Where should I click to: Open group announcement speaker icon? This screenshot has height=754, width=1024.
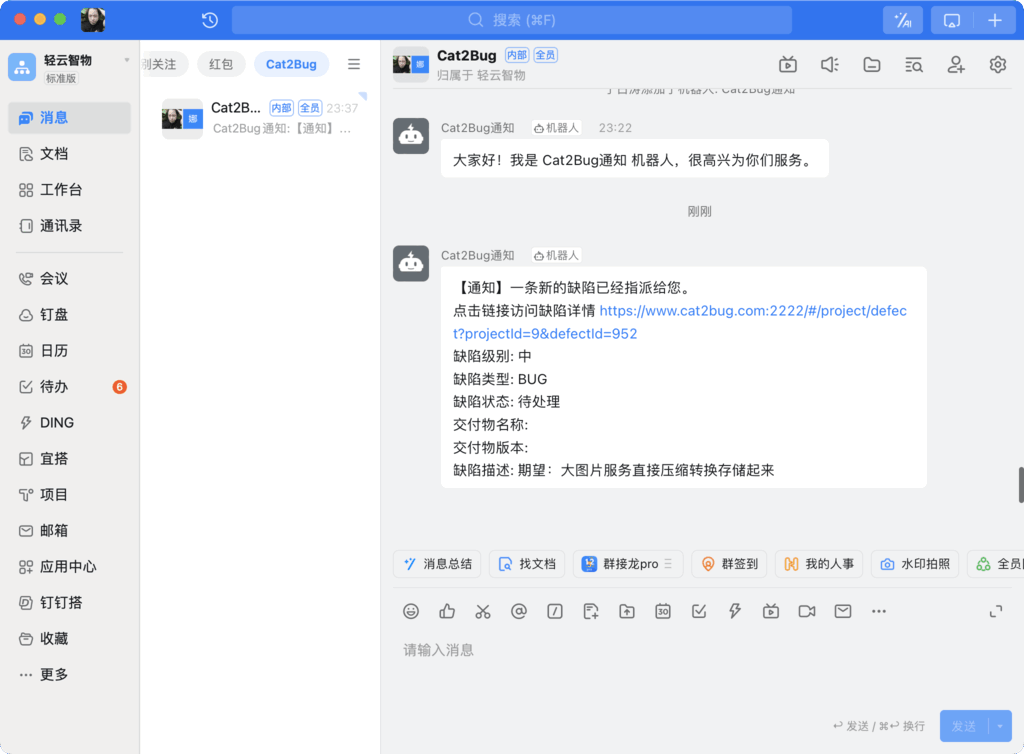tap(829, 64)
